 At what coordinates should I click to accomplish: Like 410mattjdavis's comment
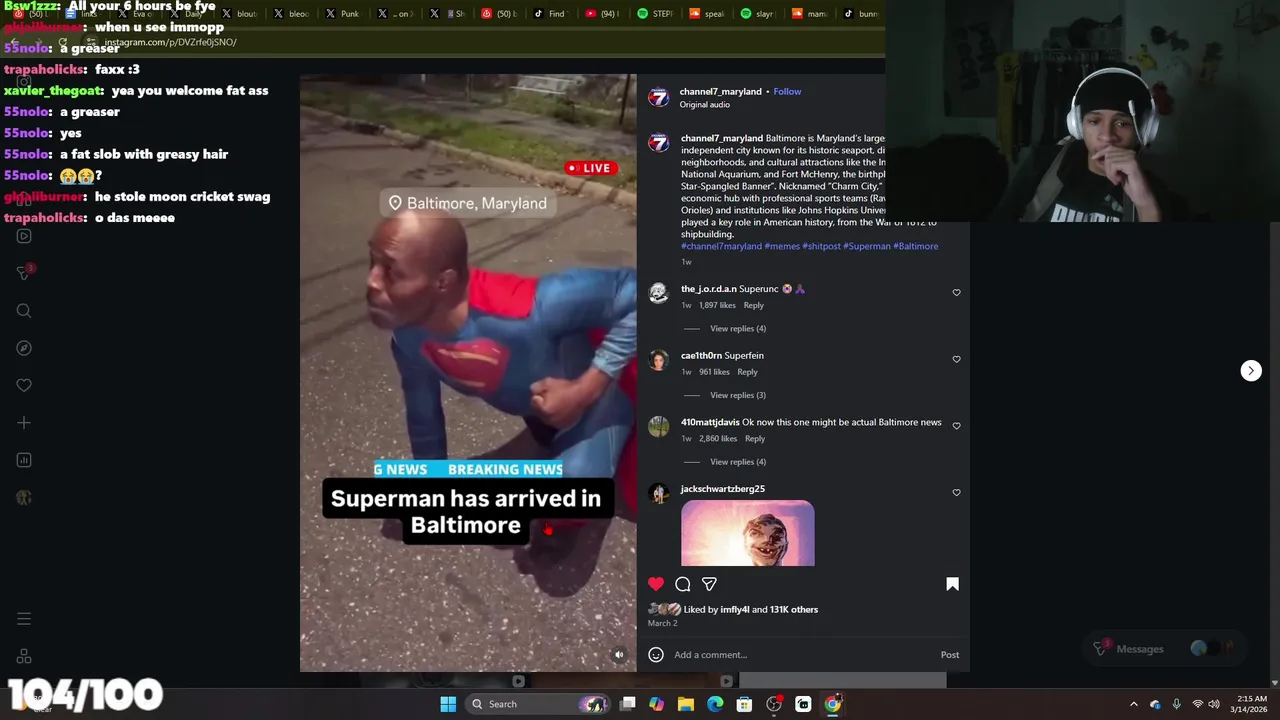click(956, 426)
